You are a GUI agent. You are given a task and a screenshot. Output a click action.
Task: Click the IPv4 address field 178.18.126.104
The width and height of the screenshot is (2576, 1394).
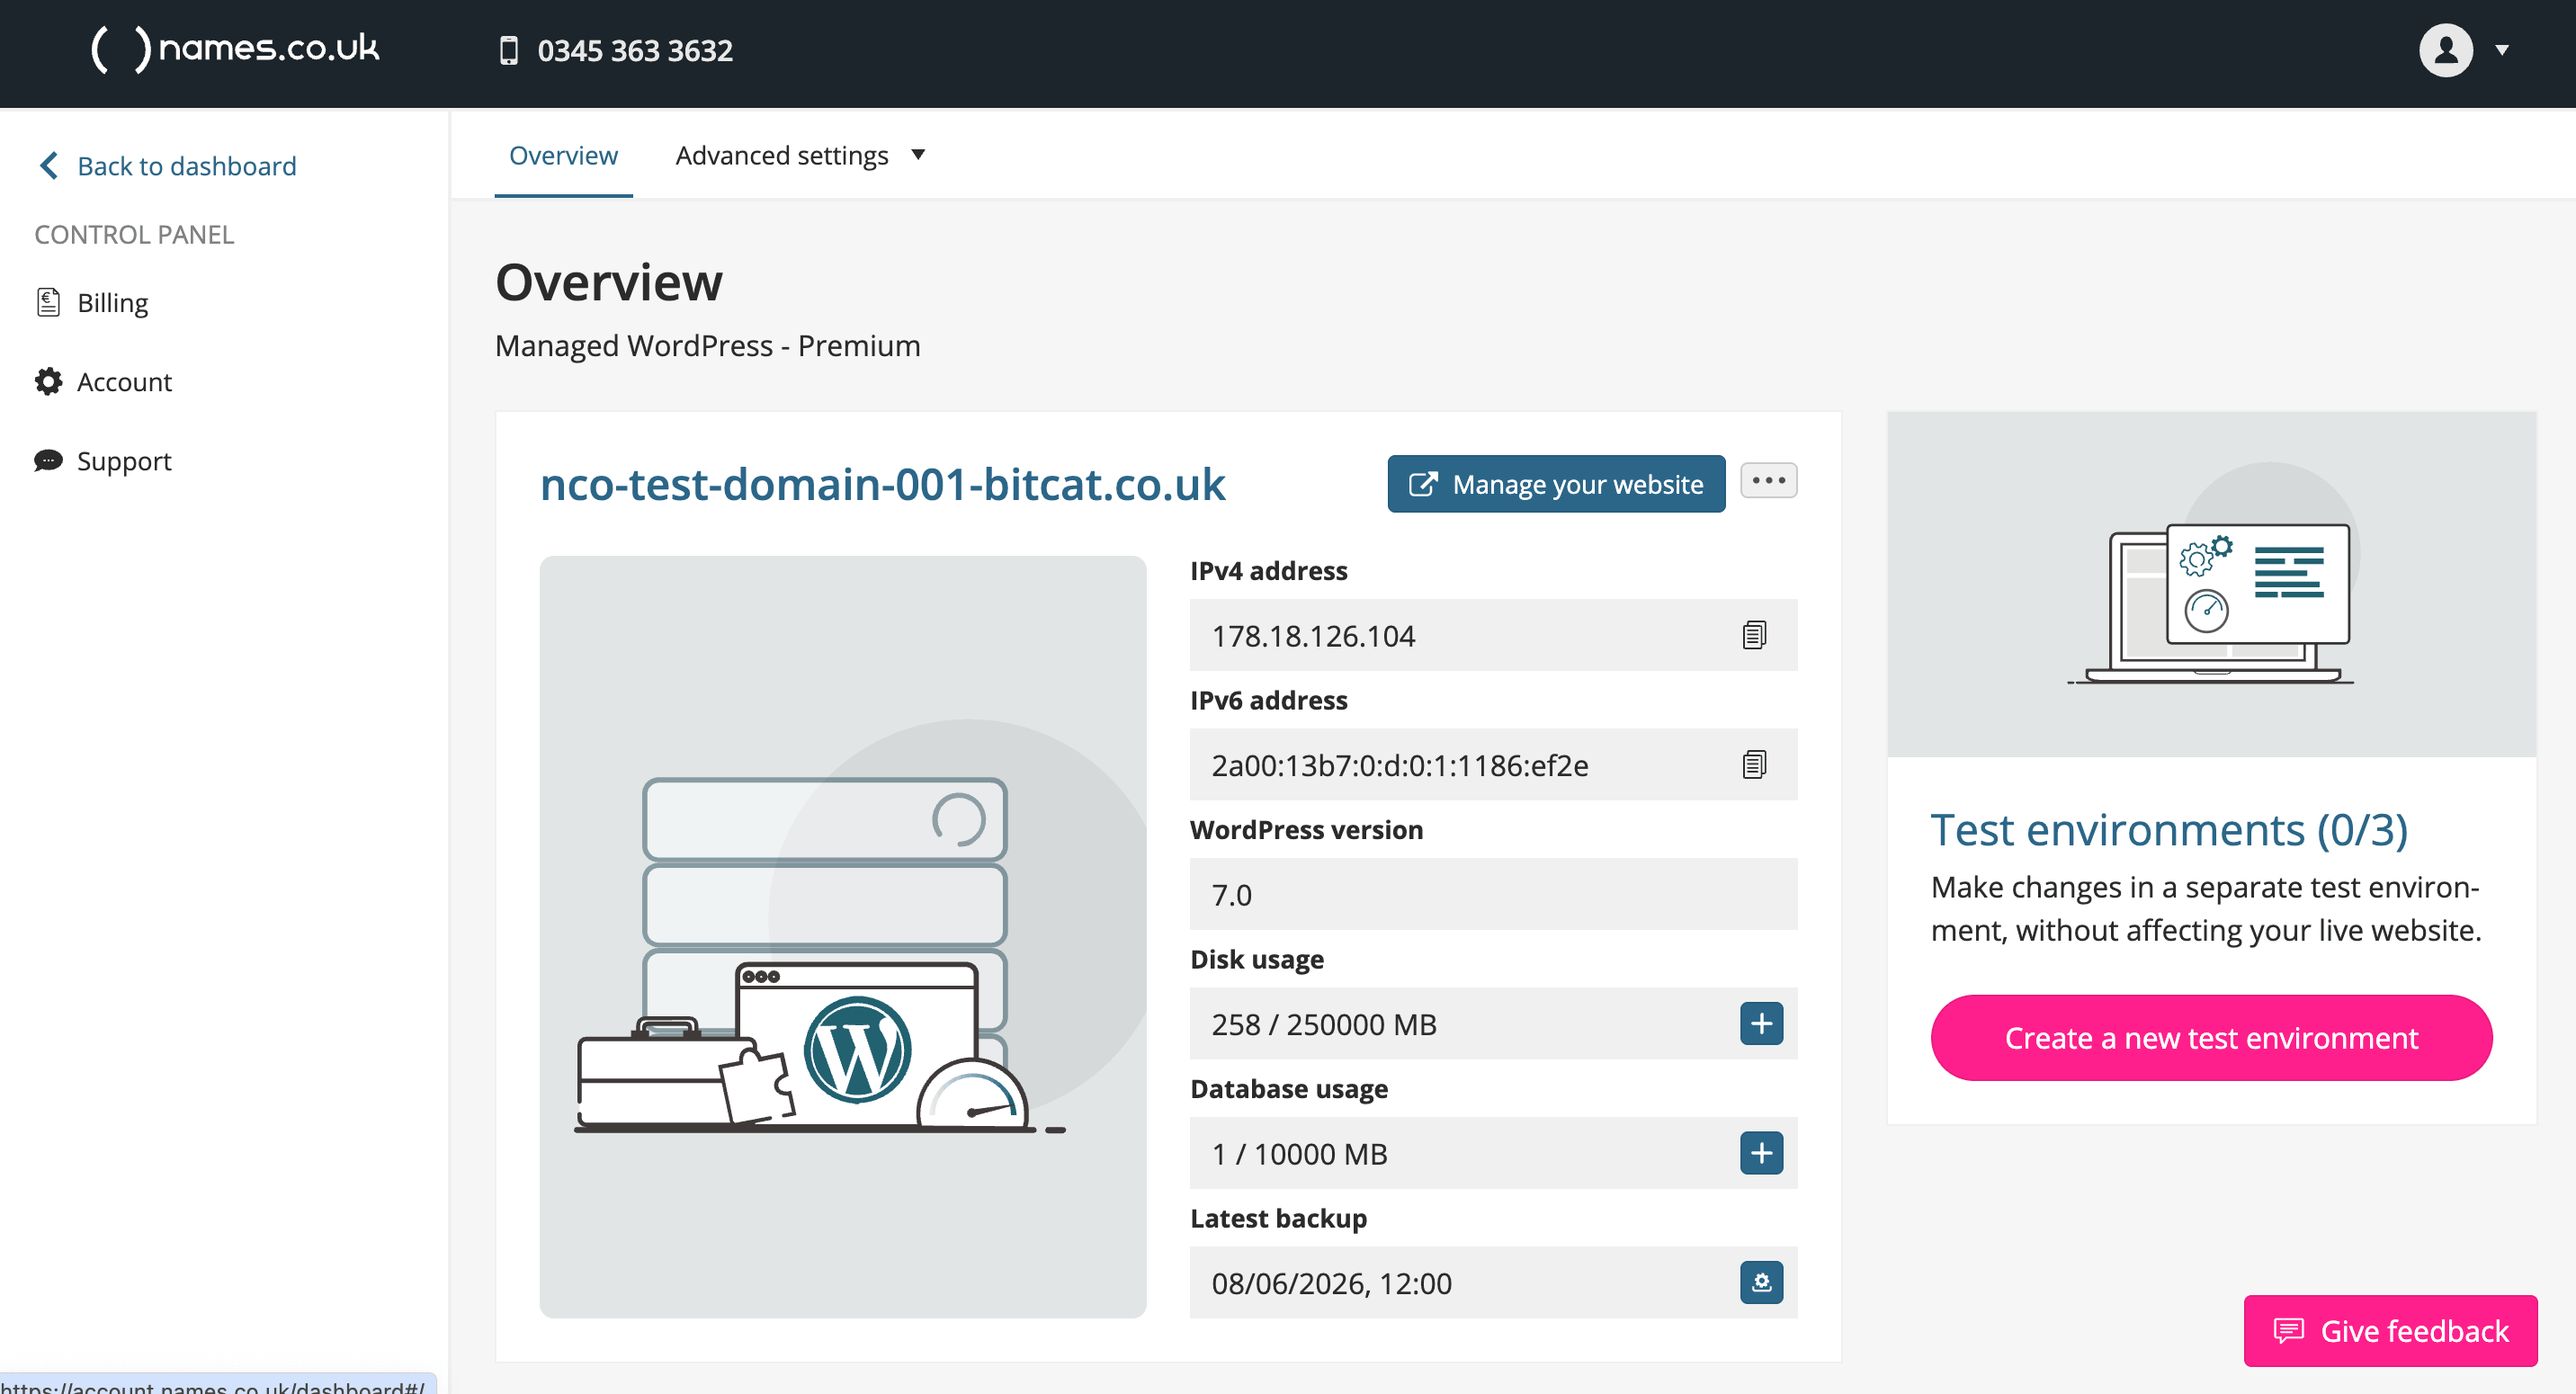1492,635
